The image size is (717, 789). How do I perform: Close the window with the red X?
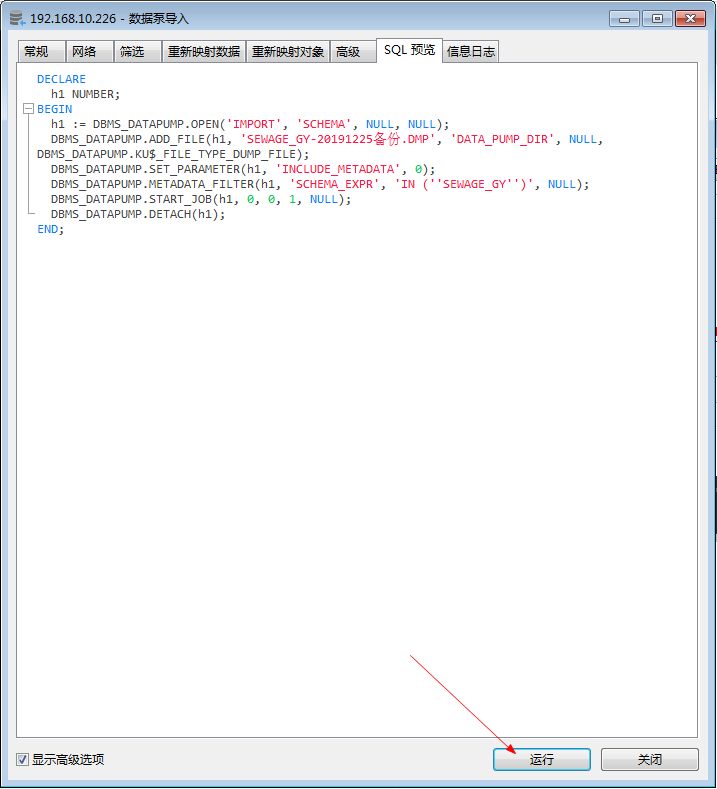point(690,19)
